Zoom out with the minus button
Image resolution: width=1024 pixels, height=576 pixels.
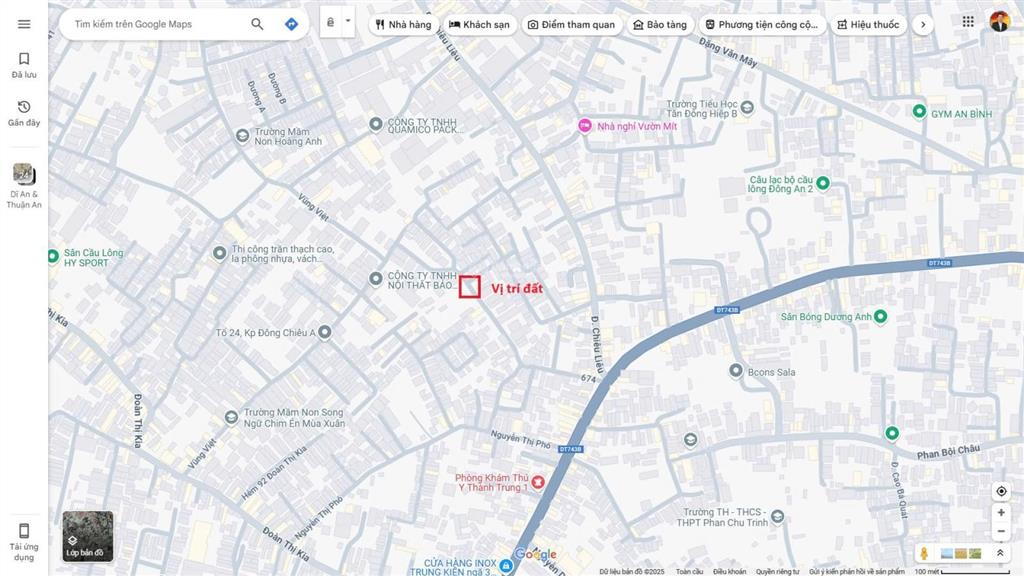pos(1001,532)
